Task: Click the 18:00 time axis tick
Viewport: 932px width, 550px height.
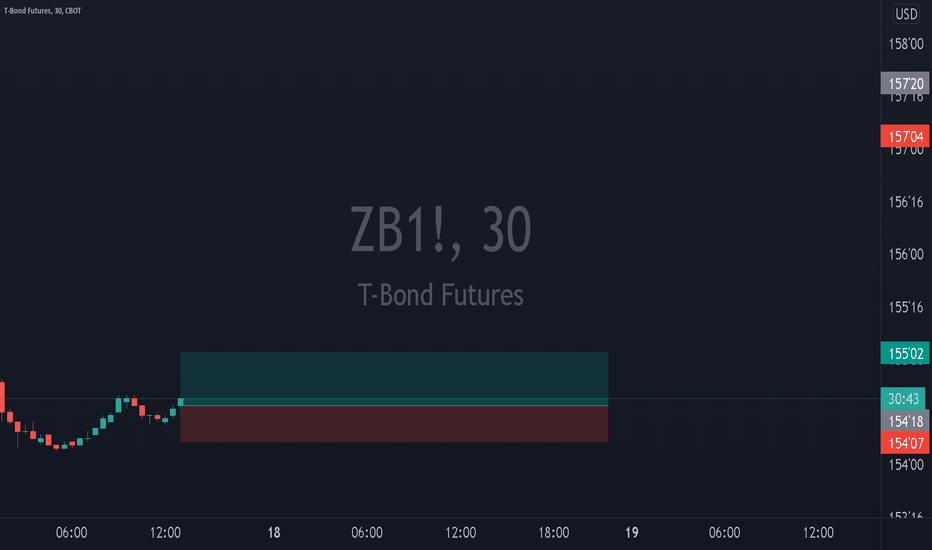Action: pyautogui.click(x=553, y=532)
